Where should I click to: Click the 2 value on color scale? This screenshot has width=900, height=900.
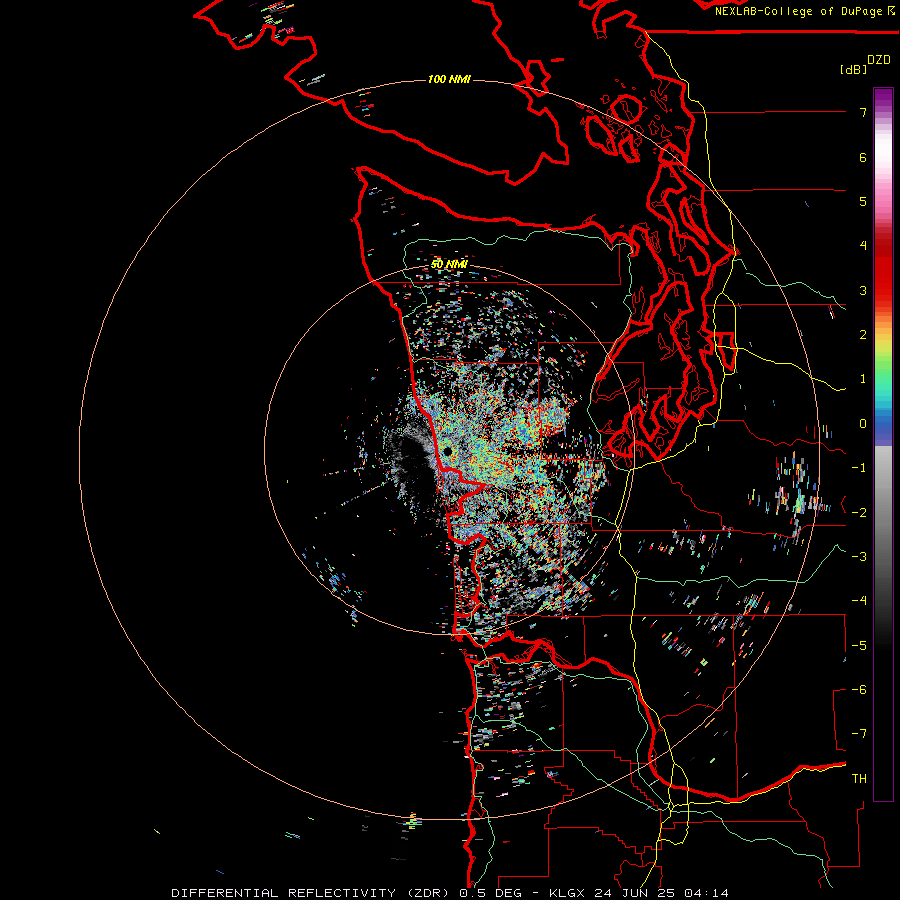(x=863, y=335)
